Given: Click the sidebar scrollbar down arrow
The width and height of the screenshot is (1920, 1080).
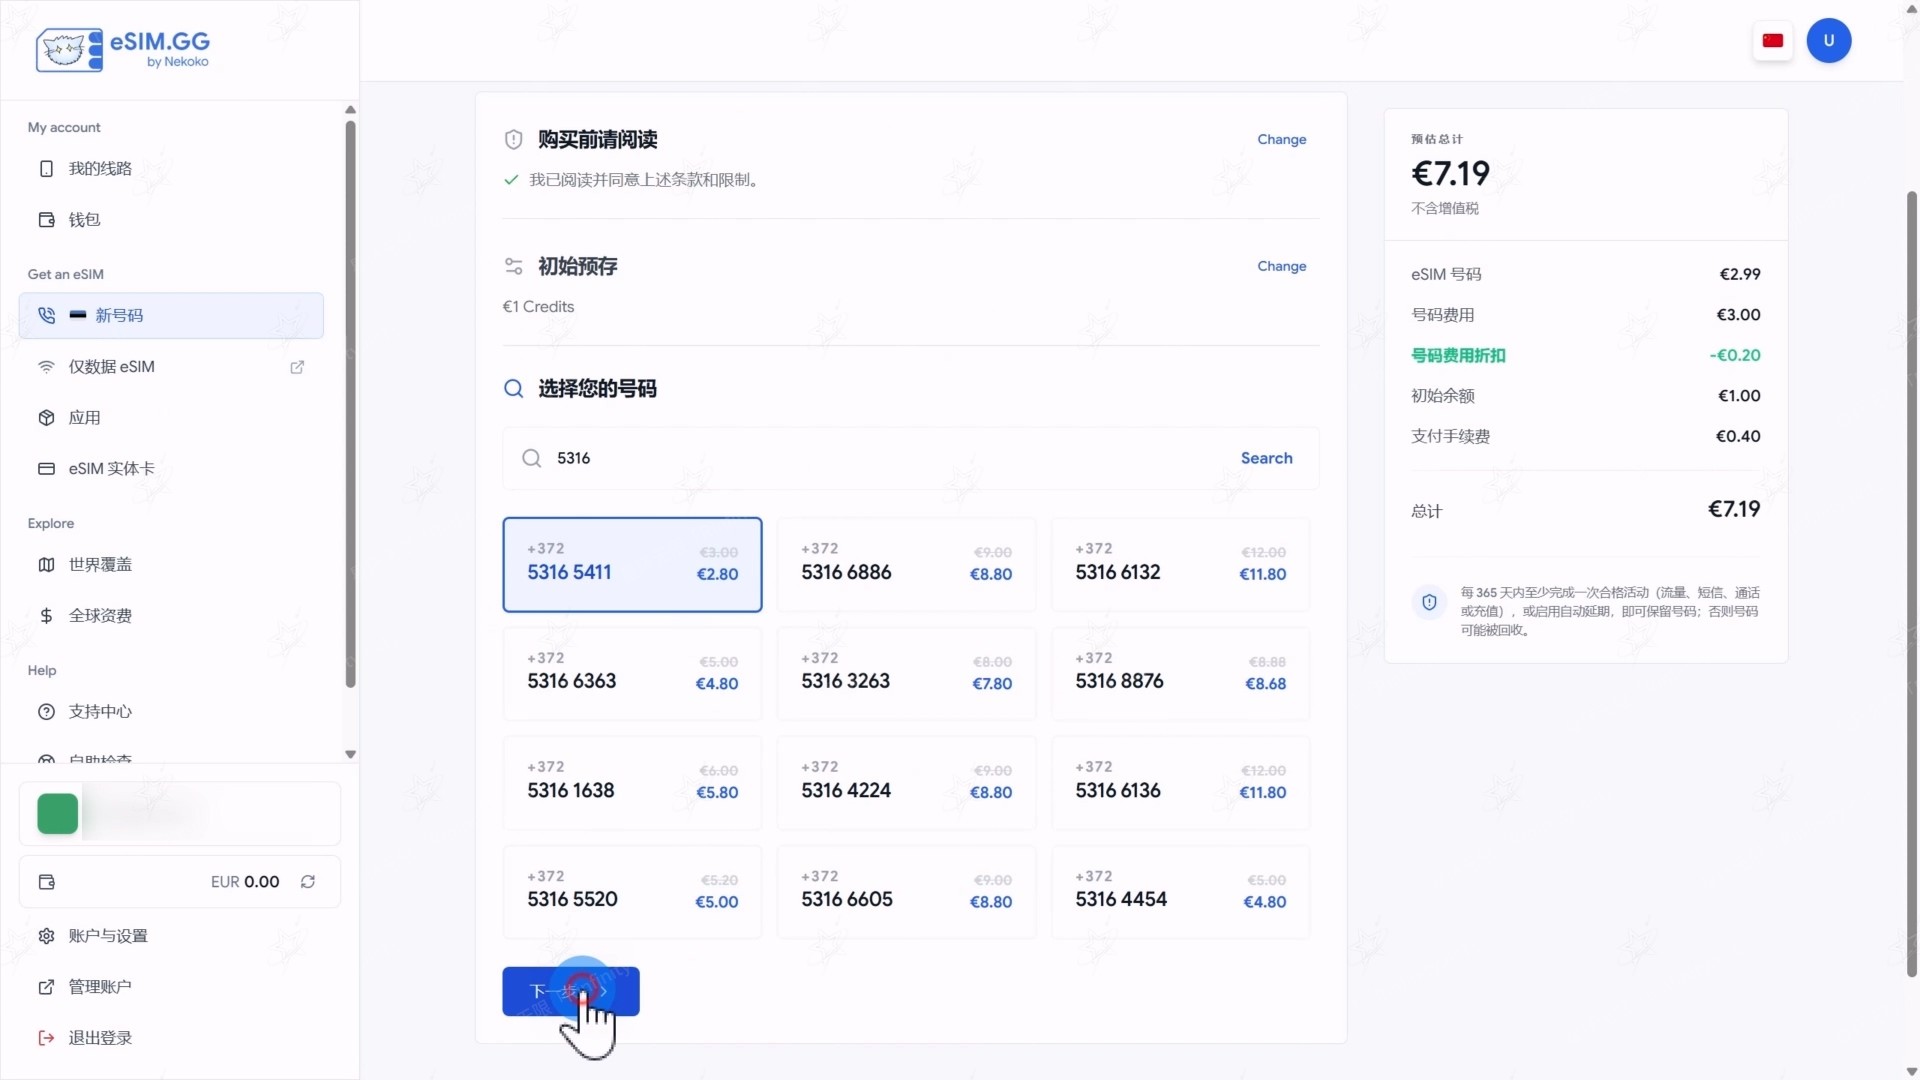Looking at the screenshot, I should pos(350,754).
